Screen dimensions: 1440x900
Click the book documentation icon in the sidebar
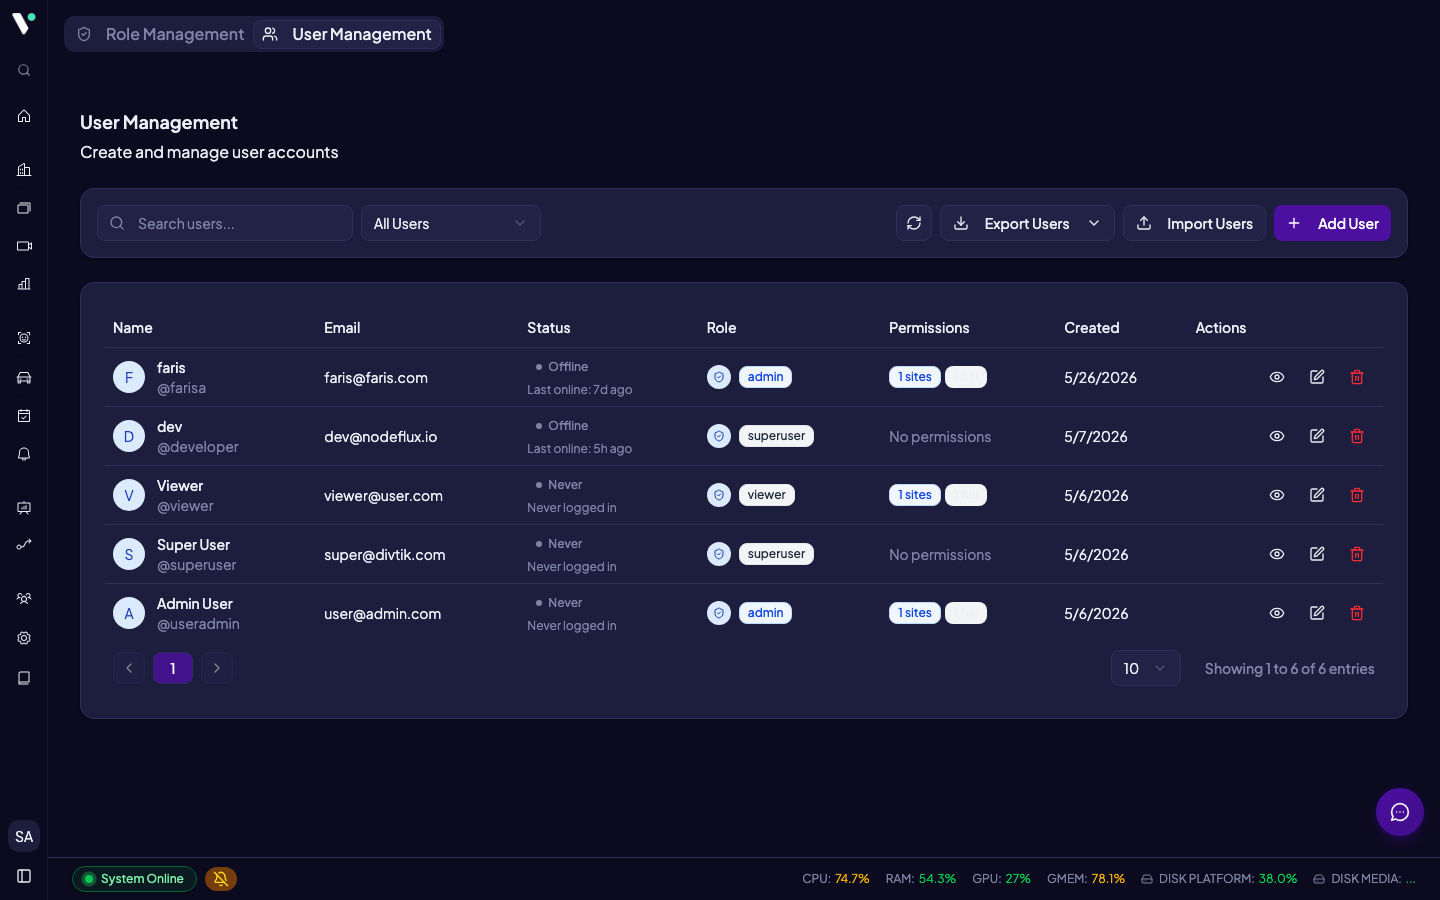[x=24, y=678]
